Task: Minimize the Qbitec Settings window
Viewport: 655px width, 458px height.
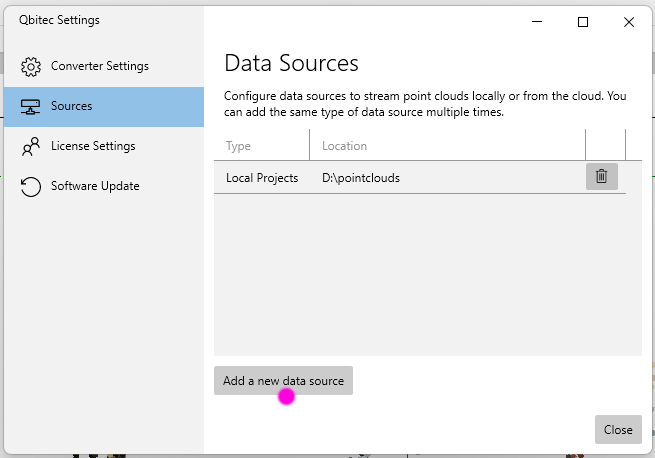Action: [x=537, y=21]
